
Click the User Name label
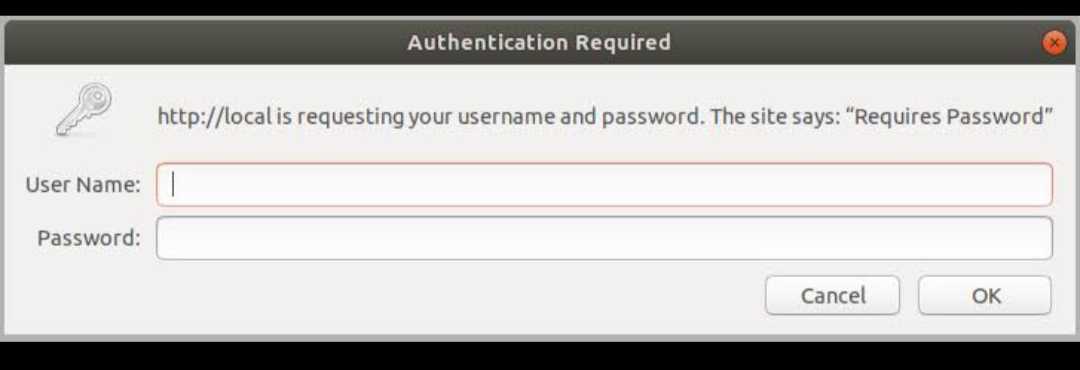(x=83, y=185)
